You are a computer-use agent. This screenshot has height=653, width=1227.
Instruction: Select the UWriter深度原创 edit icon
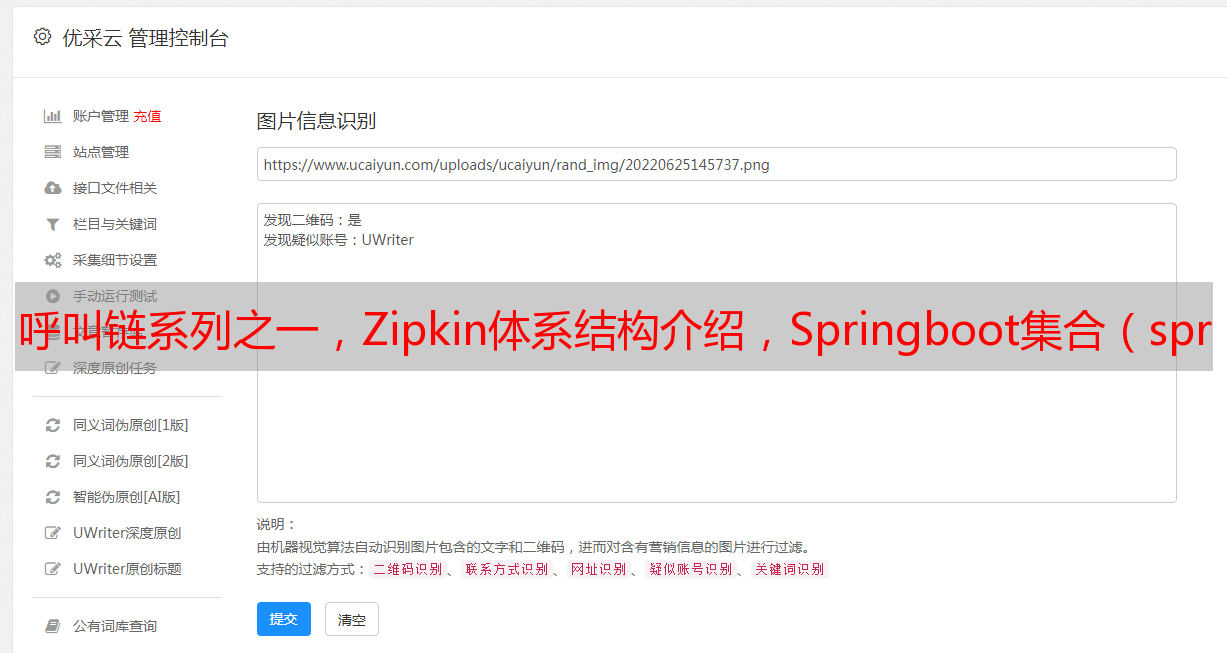point(53,533)
